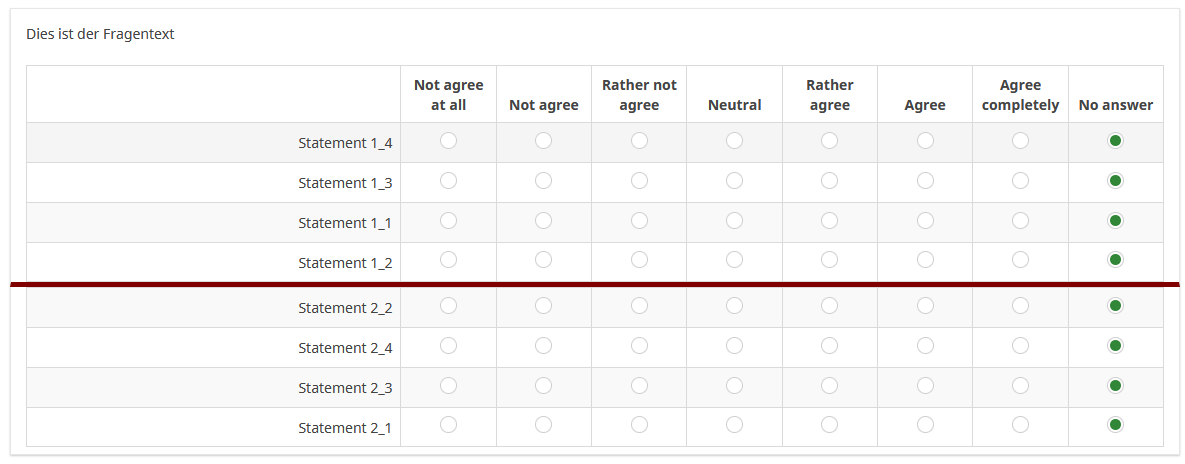Pick 'Rather not agree' for Statement 2_3
The height and width of the screenshot is (464, 1185).
[639, 386]
